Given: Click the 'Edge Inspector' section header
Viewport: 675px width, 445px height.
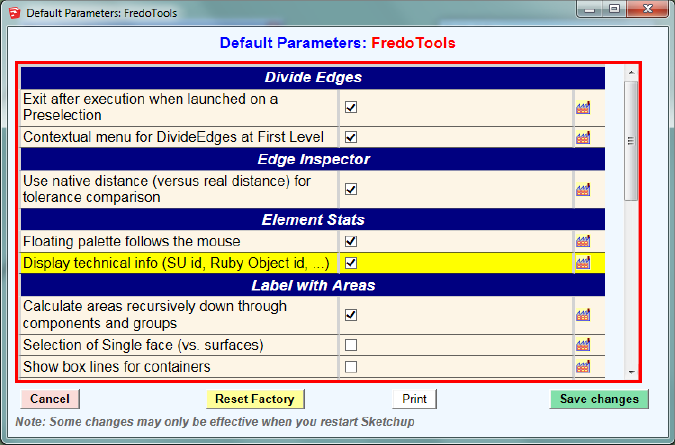Looking at the screenshot, I should click(313, 159).
